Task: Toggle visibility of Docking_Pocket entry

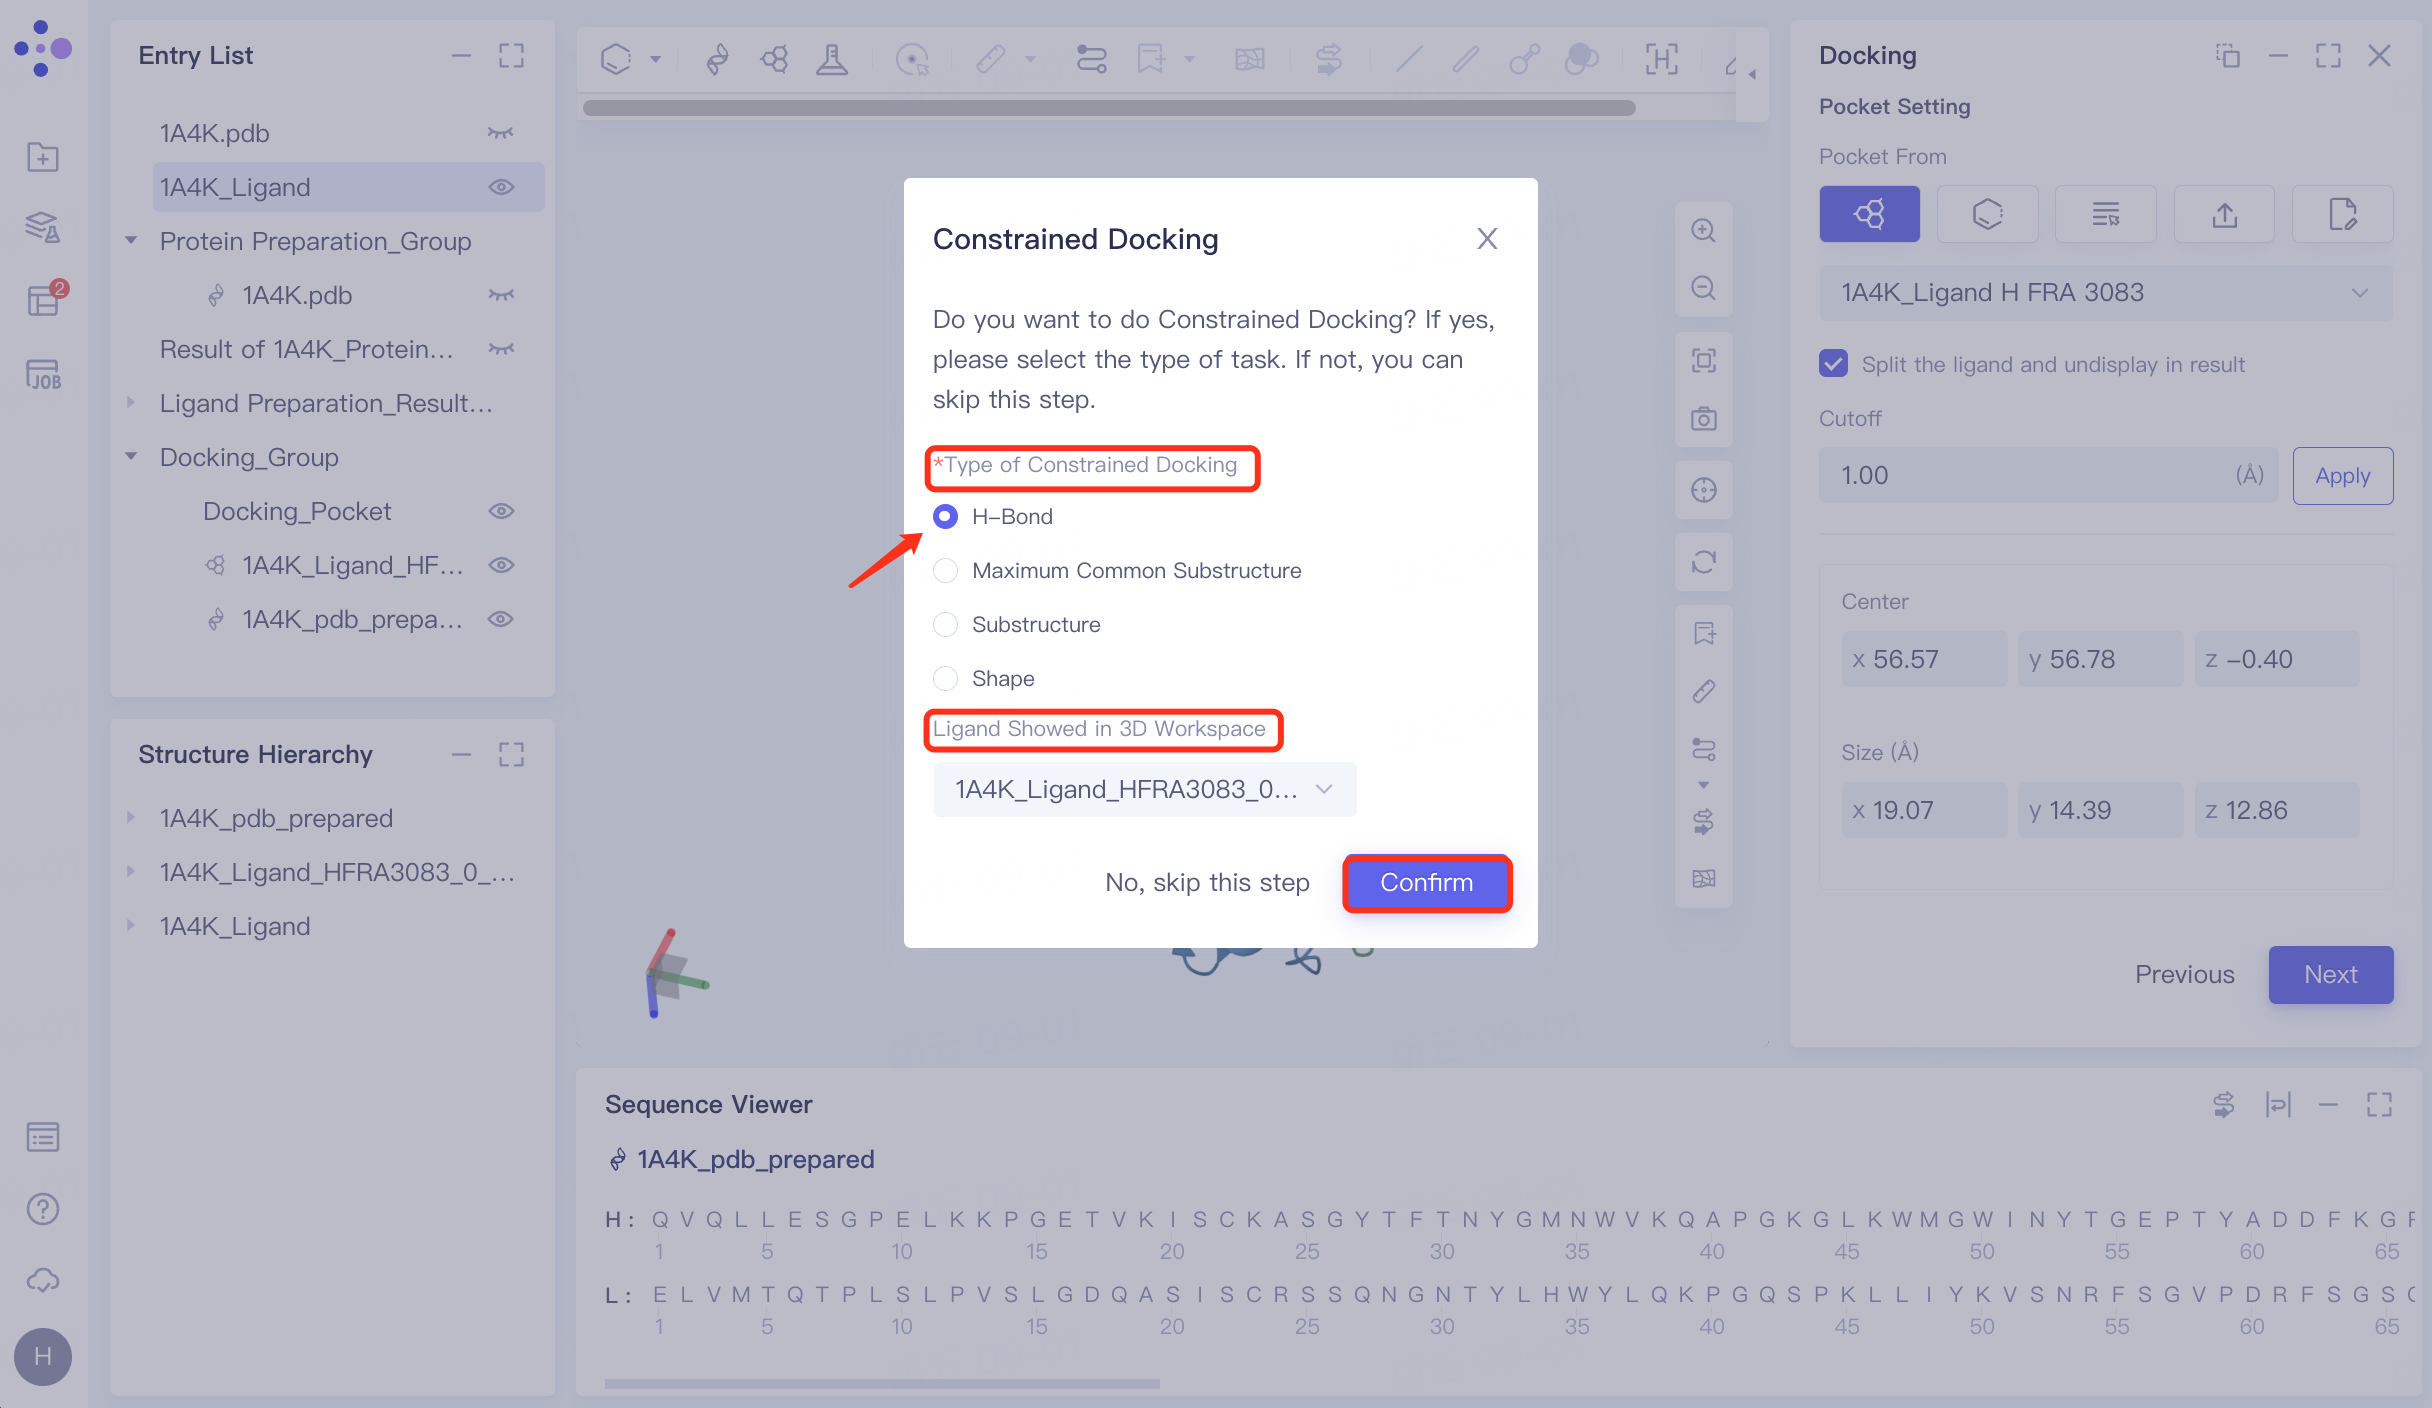Action: click(x=501, y=511)
